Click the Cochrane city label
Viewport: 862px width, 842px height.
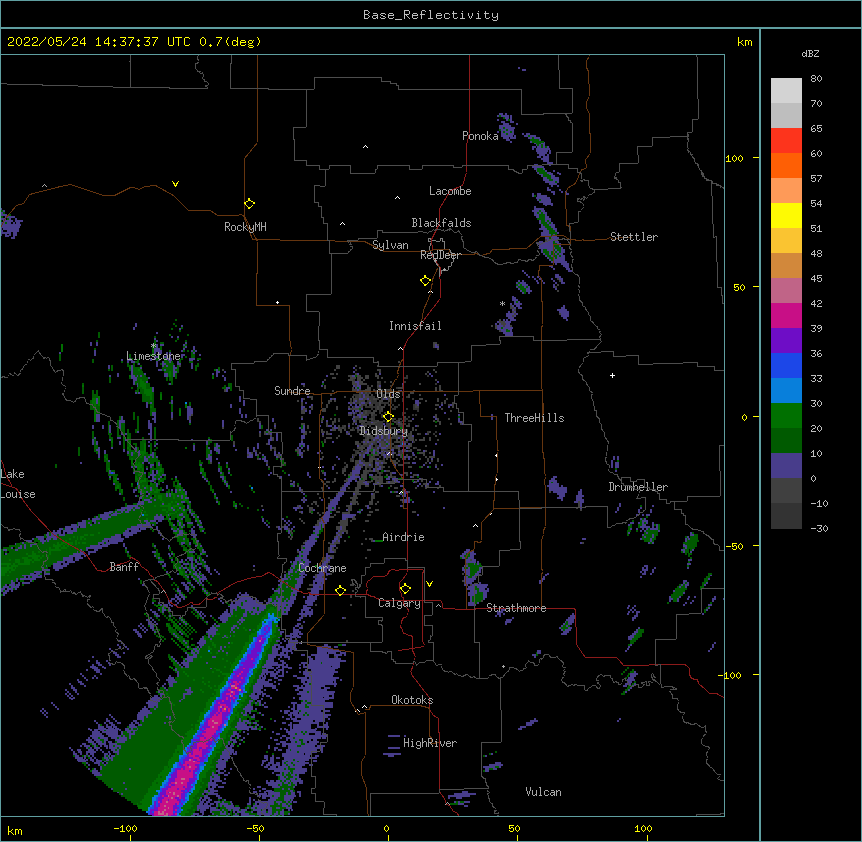pyautogui.click(x=322, y=568)
